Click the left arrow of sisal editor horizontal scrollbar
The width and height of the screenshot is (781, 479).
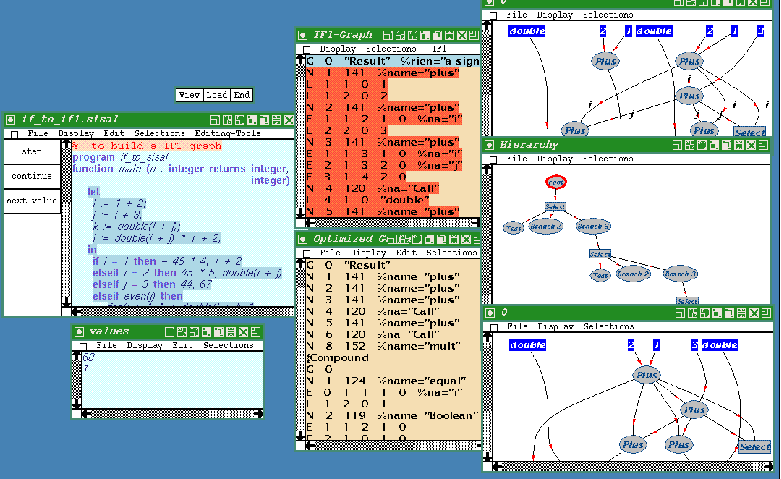[76, 312]
